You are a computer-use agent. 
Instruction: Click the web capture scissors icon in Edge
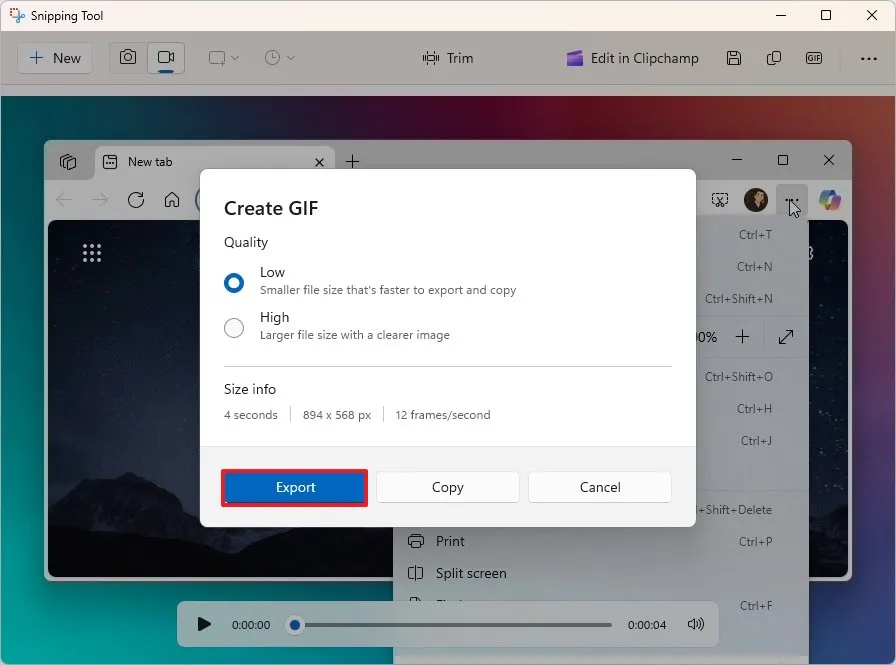pos(720,200)
